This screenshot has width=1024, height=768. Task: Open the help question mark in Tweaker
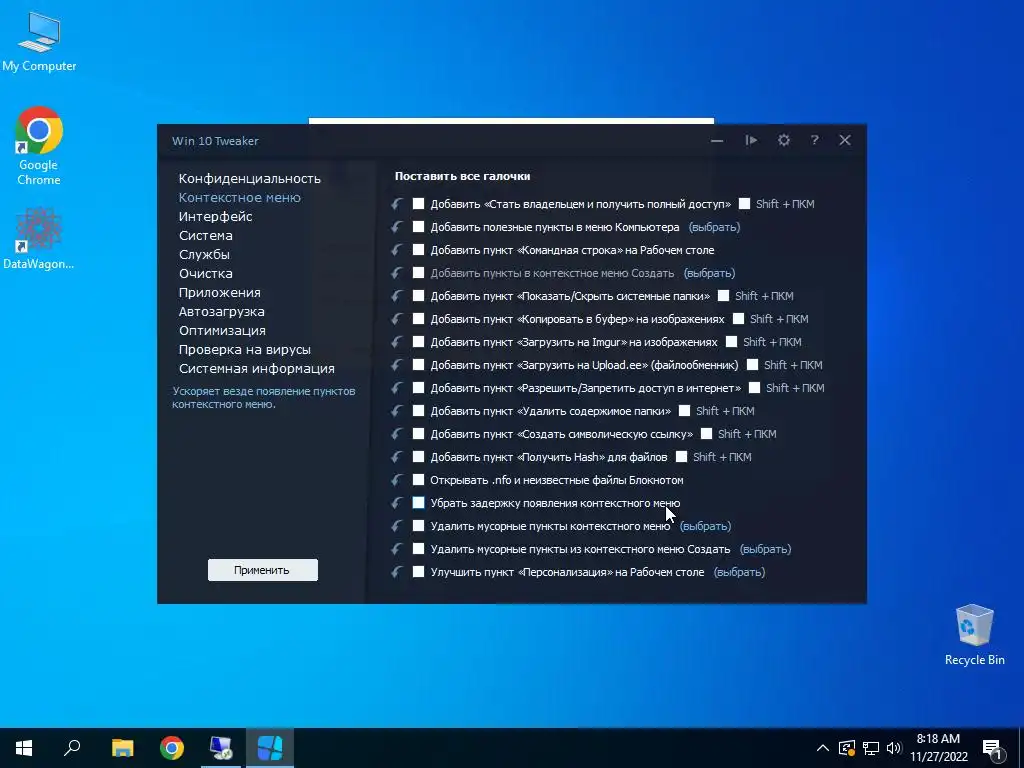coord(814,140)
